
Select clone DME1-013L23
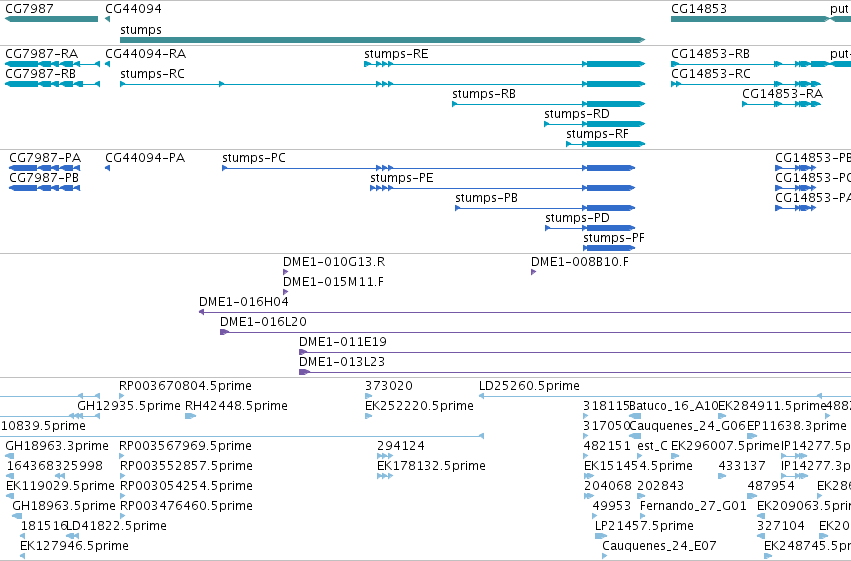[x=575, y=372]
